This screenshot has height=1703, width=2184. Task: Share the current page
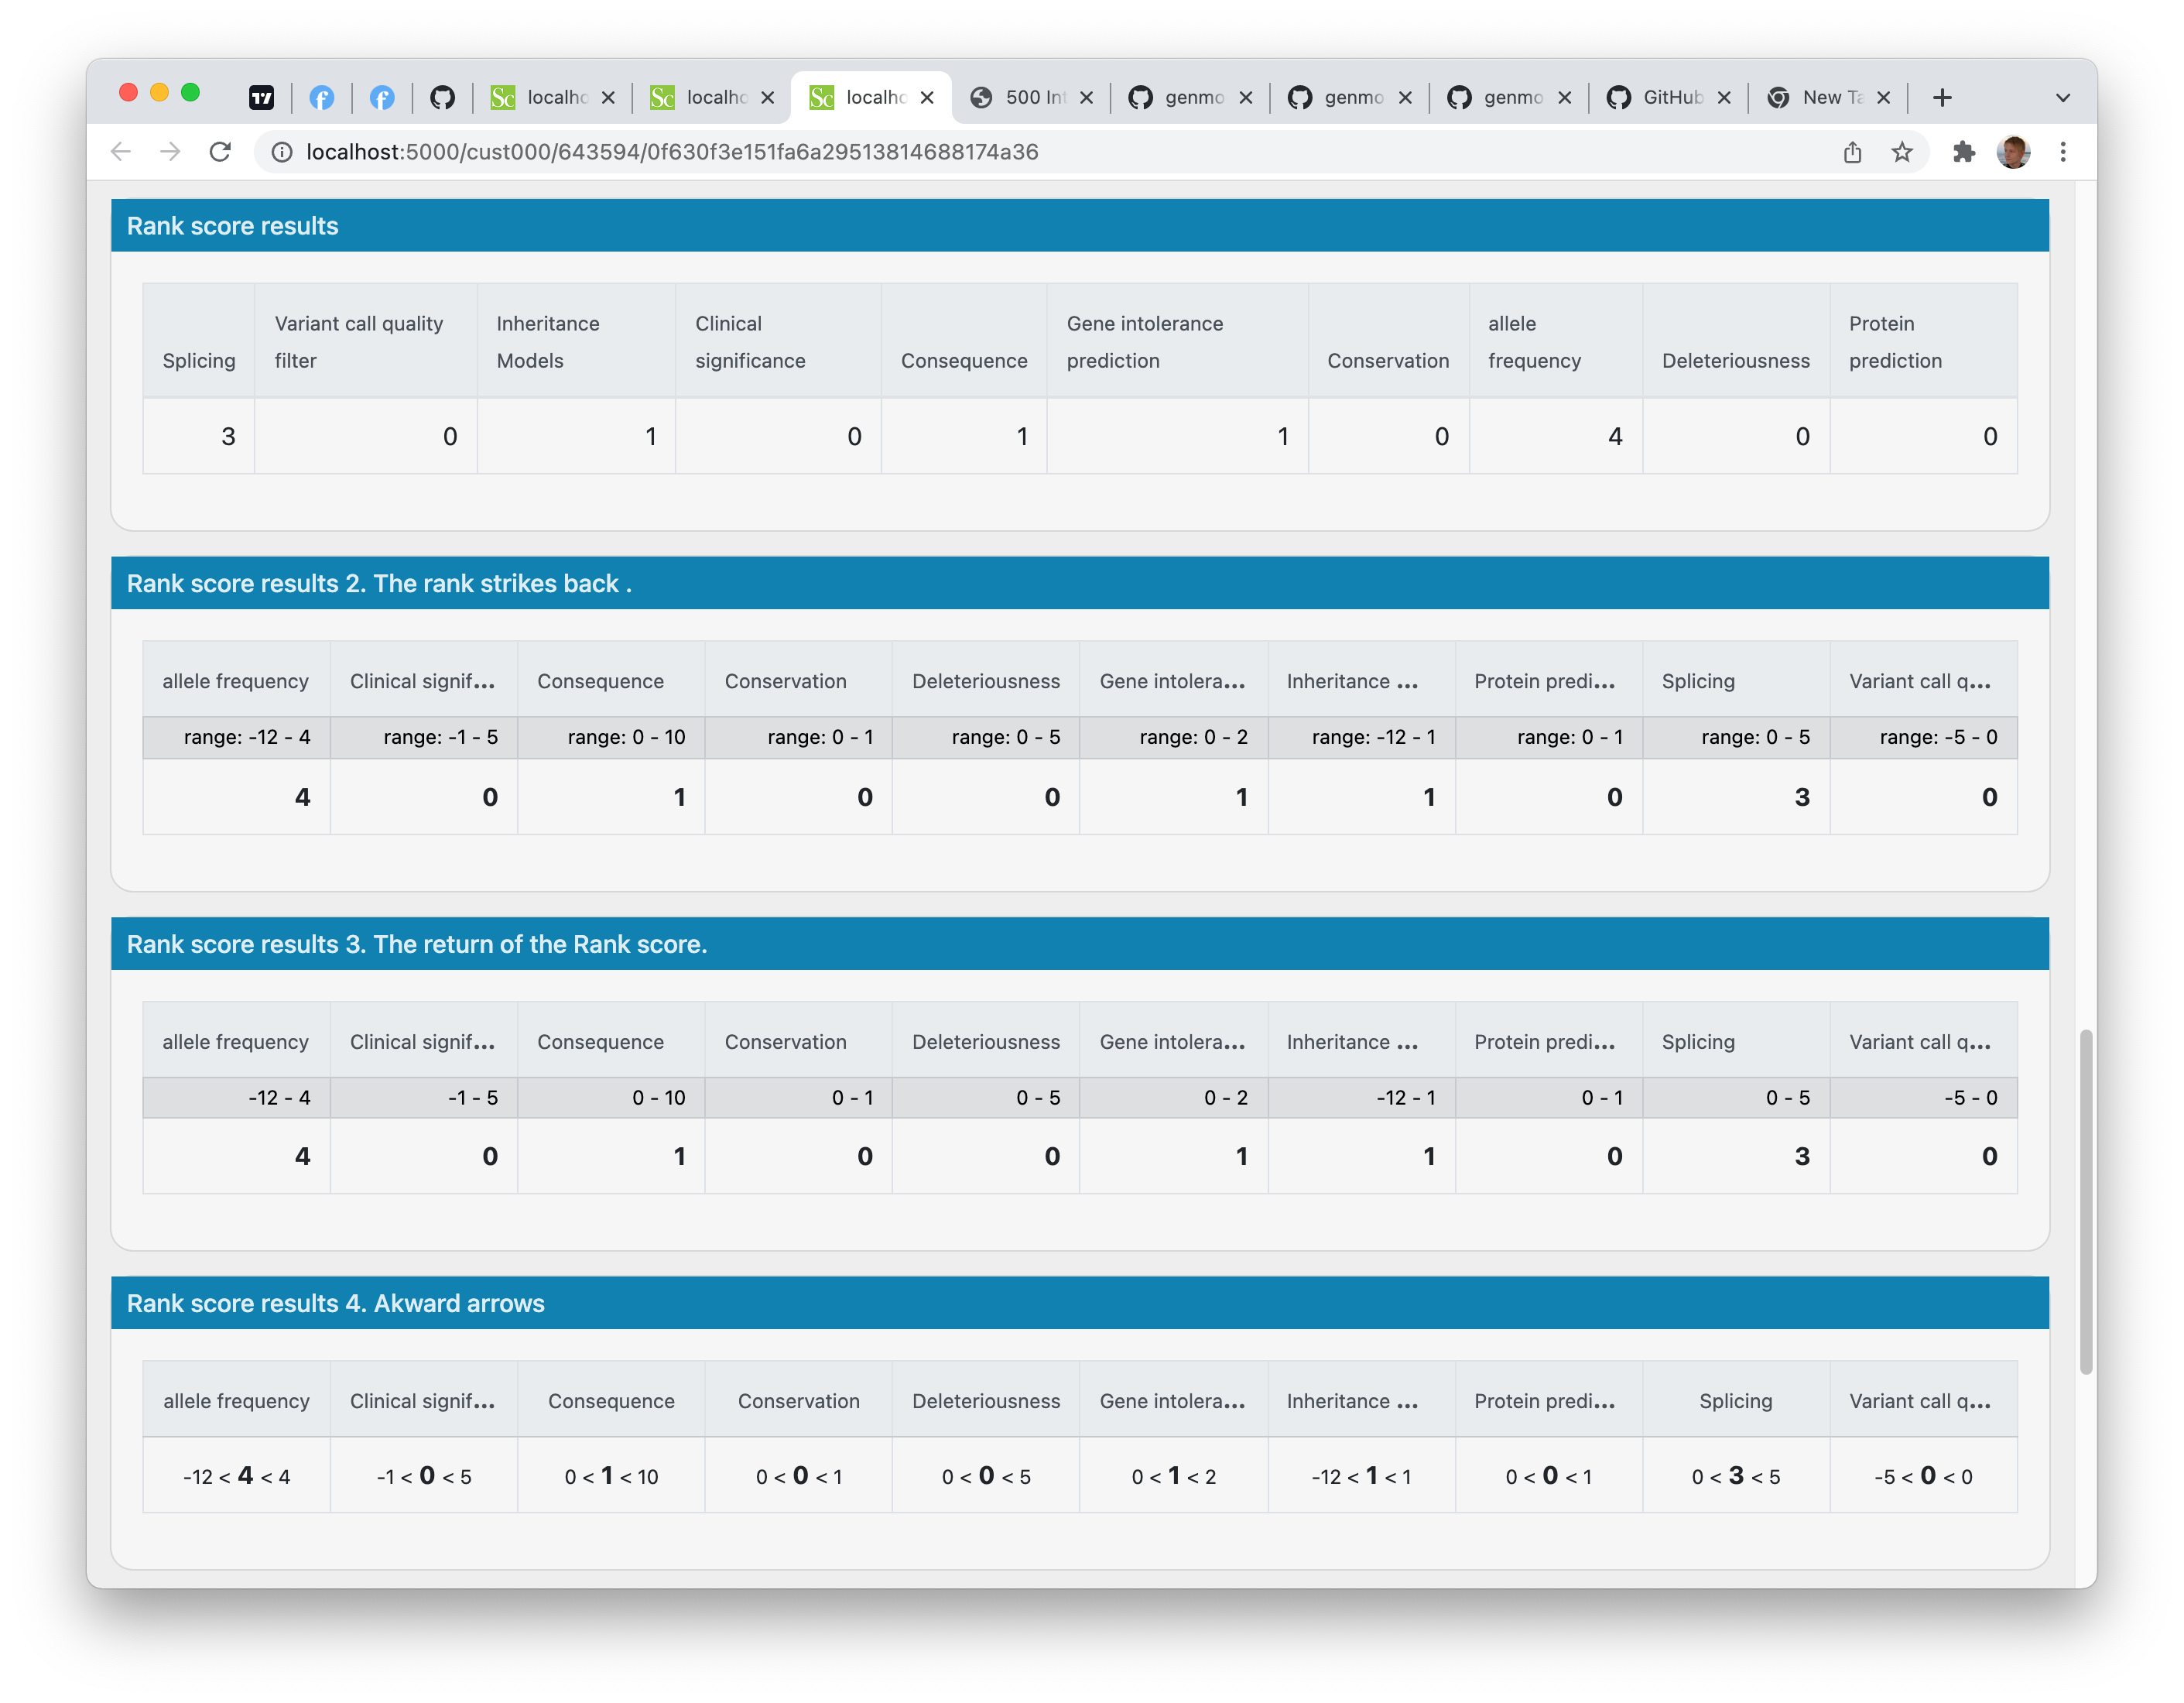1853,152
